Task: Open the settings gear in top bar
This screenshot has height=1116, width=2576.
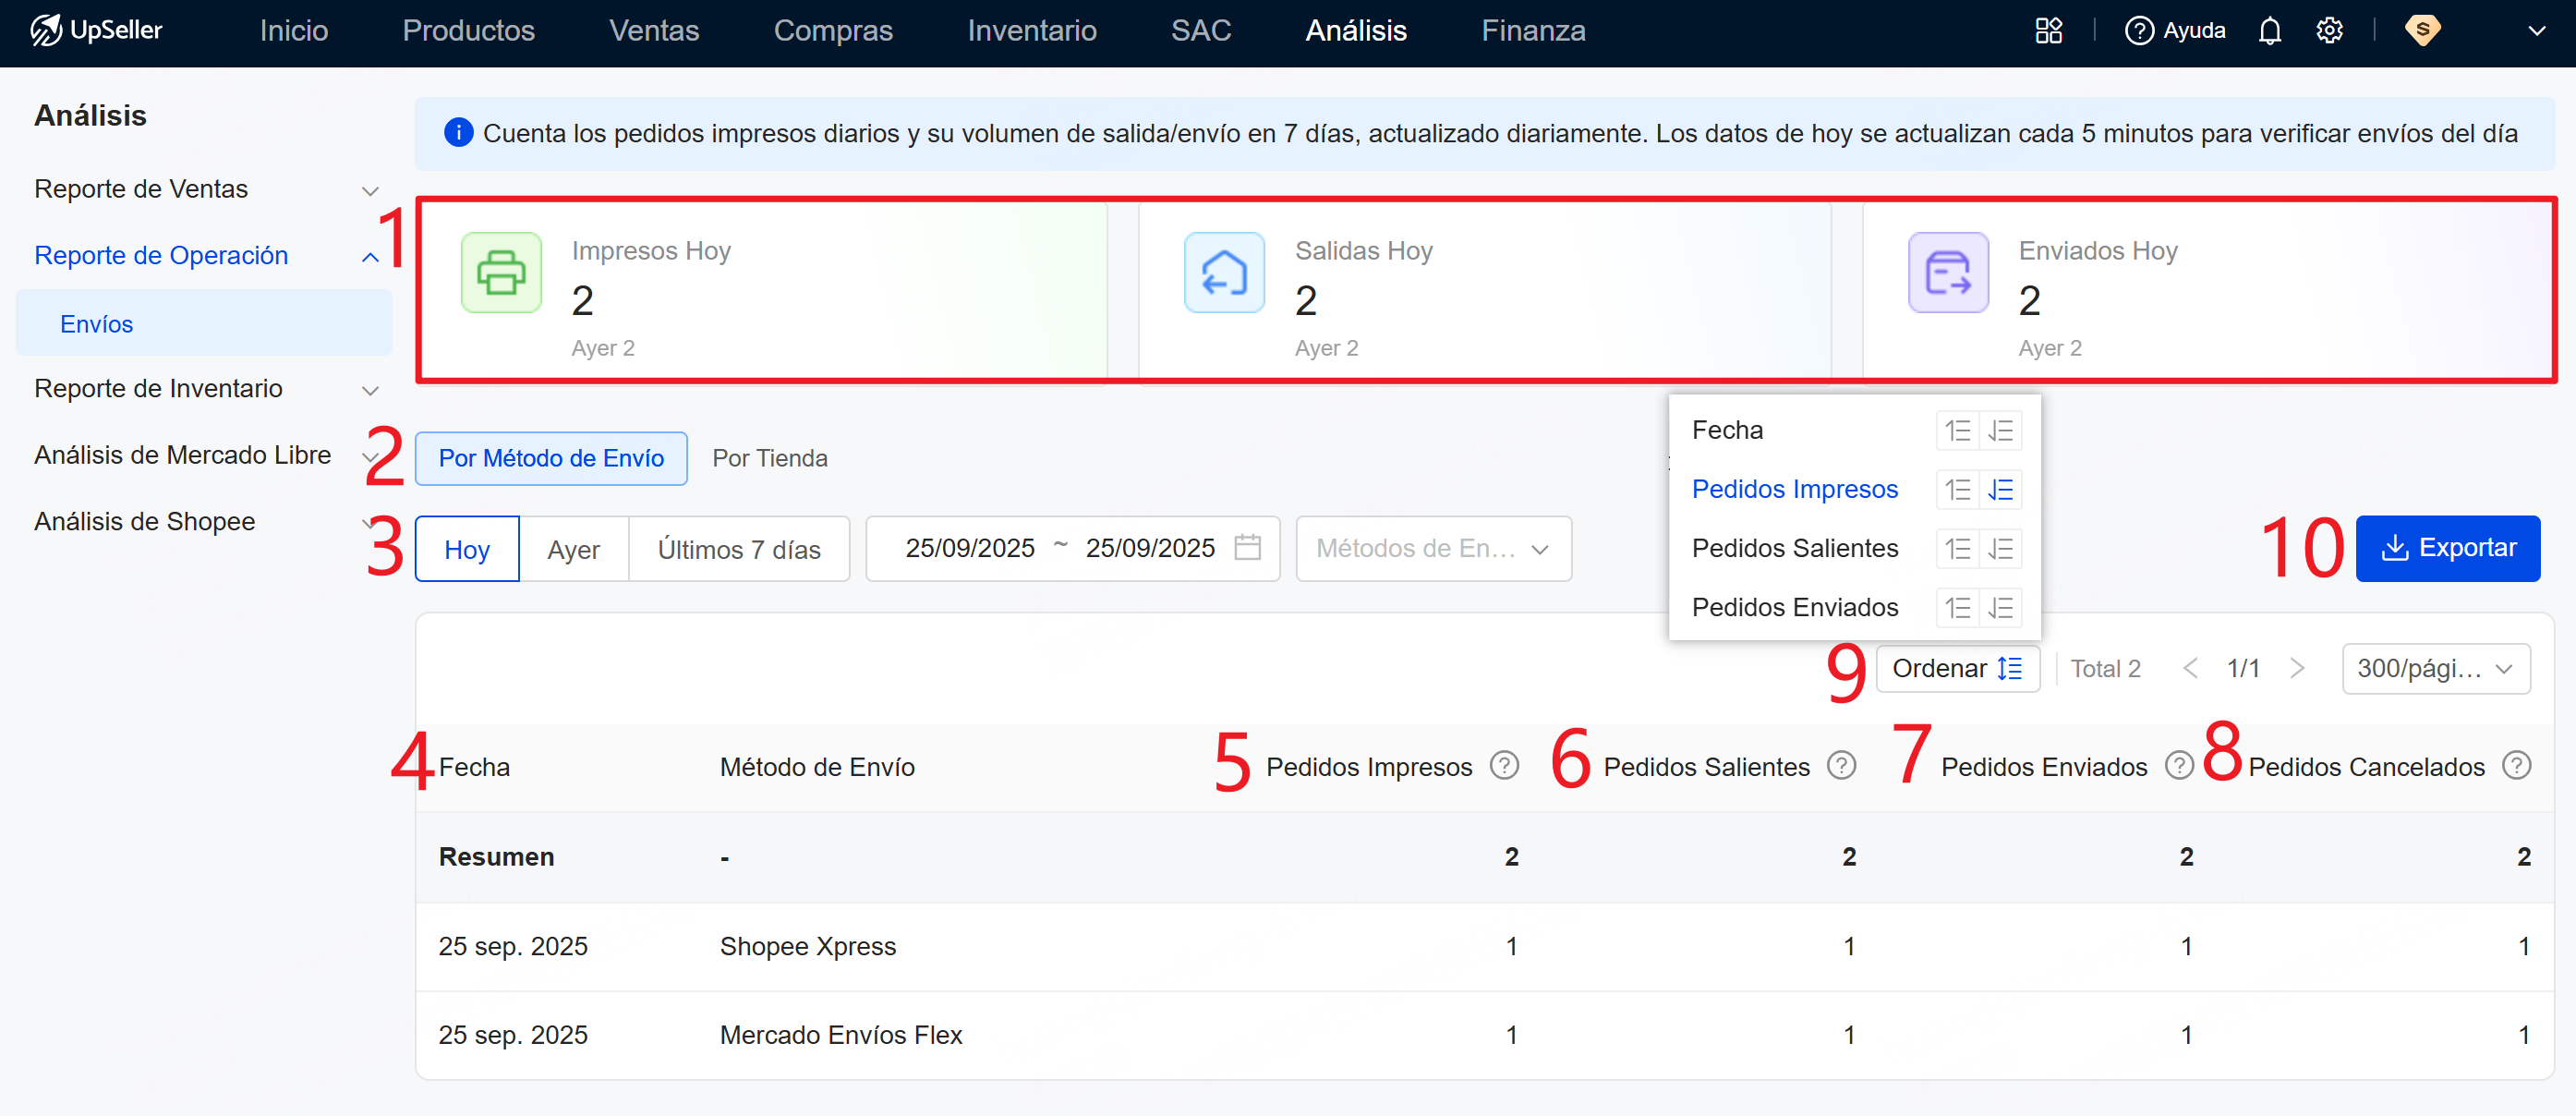Action: 2329,31
